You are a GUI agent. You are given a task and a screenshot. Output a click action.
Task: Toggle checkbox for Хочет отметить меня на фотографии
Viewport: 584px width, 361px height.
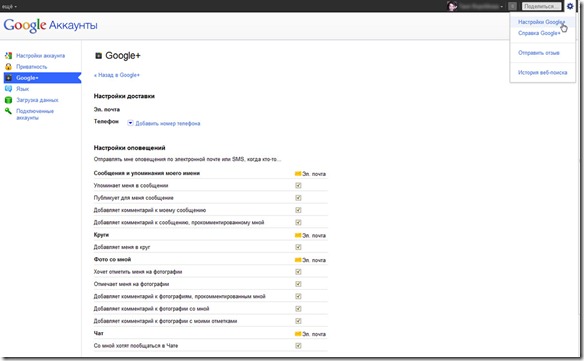[298, 272]
